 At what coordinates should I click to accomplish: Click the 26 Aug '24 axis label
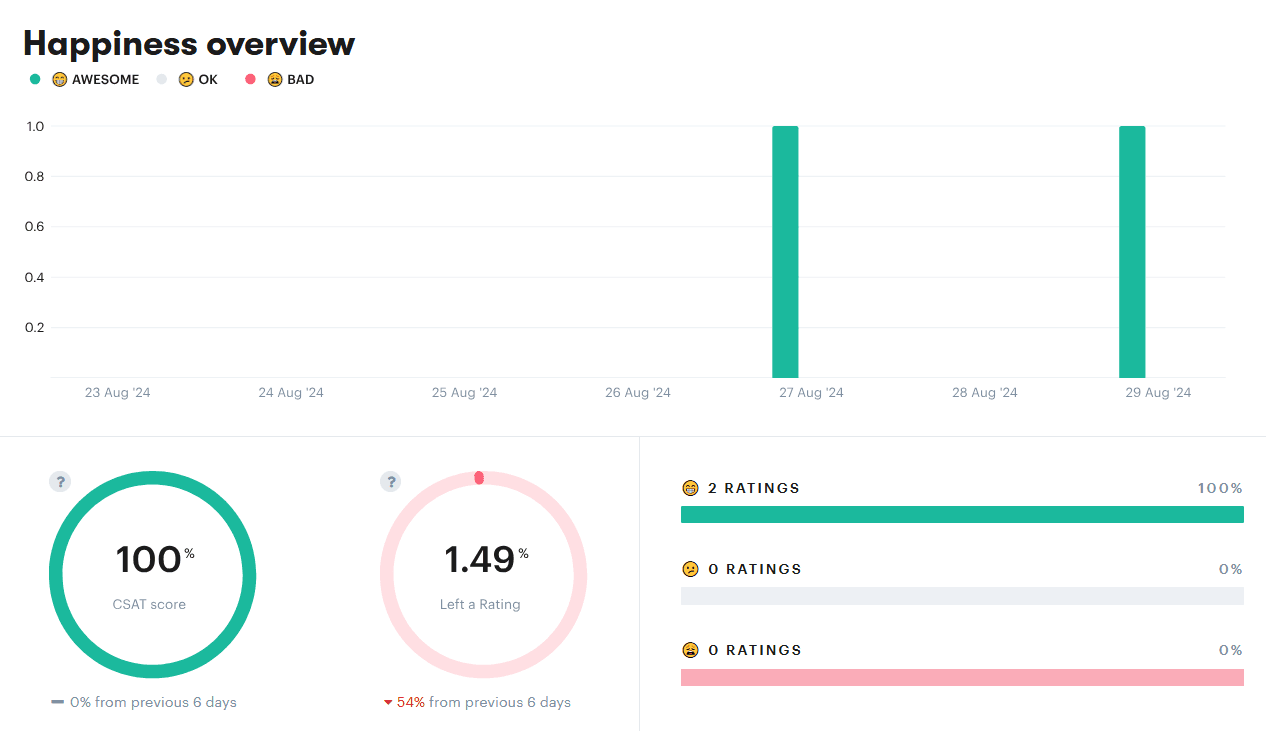[637, 392]
